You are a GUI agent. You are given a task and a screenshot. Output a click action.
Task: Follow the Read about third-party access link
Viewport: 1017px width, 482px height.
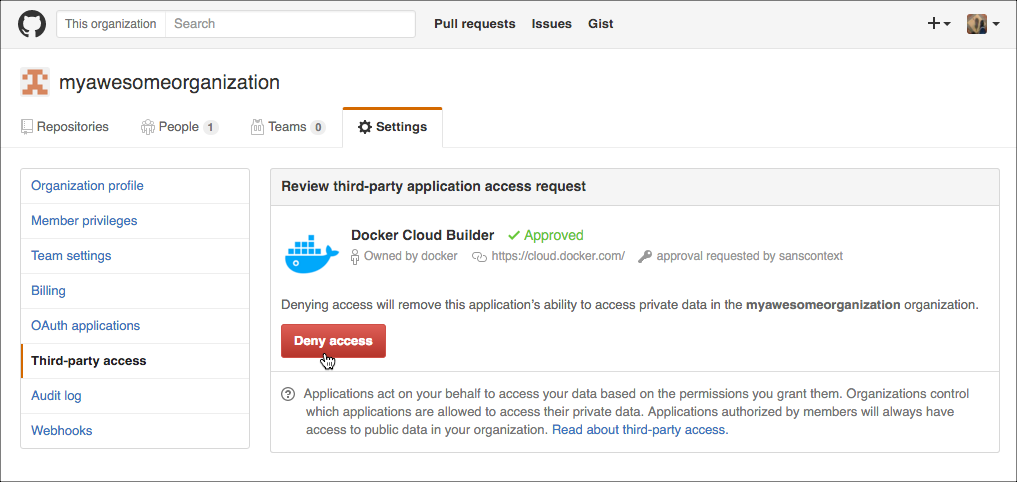pos(640,430)
